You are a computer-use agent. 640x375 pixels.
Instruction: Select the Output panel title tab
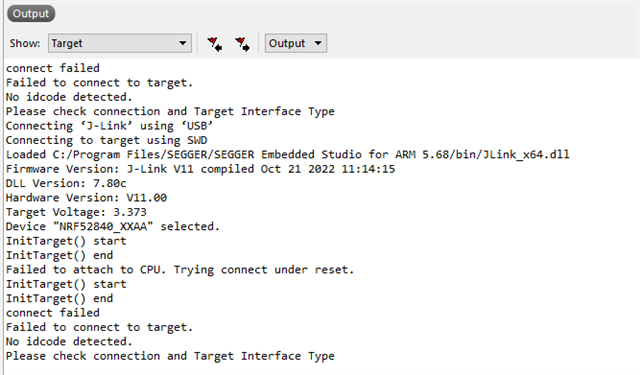[31, 14]
